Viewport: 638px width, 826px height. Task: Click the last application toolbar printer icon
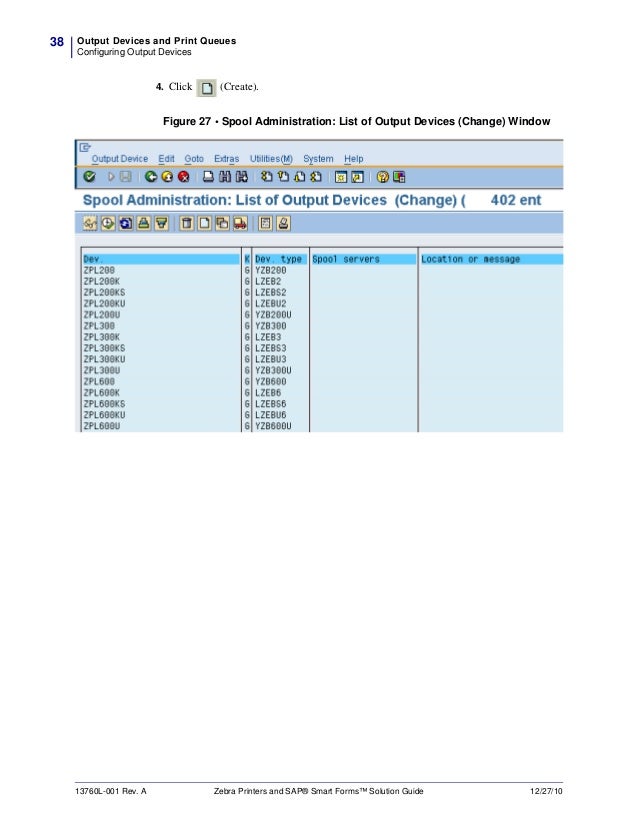point(283,223)
